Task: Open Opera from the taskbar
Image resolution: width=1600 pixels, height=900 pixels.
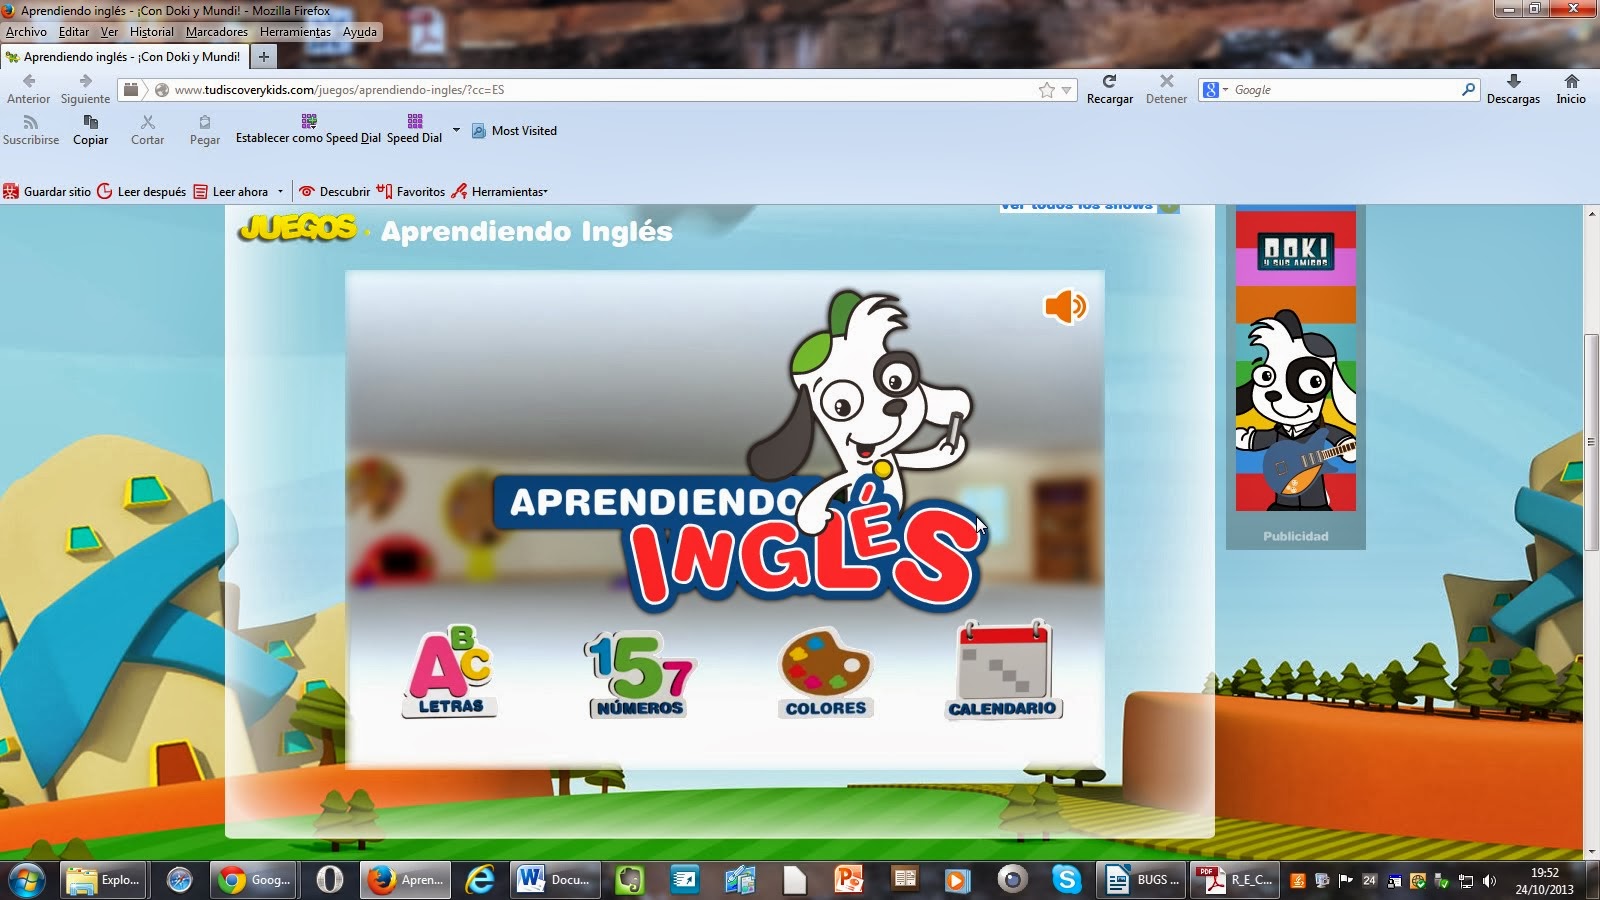Action: [329, 880]
